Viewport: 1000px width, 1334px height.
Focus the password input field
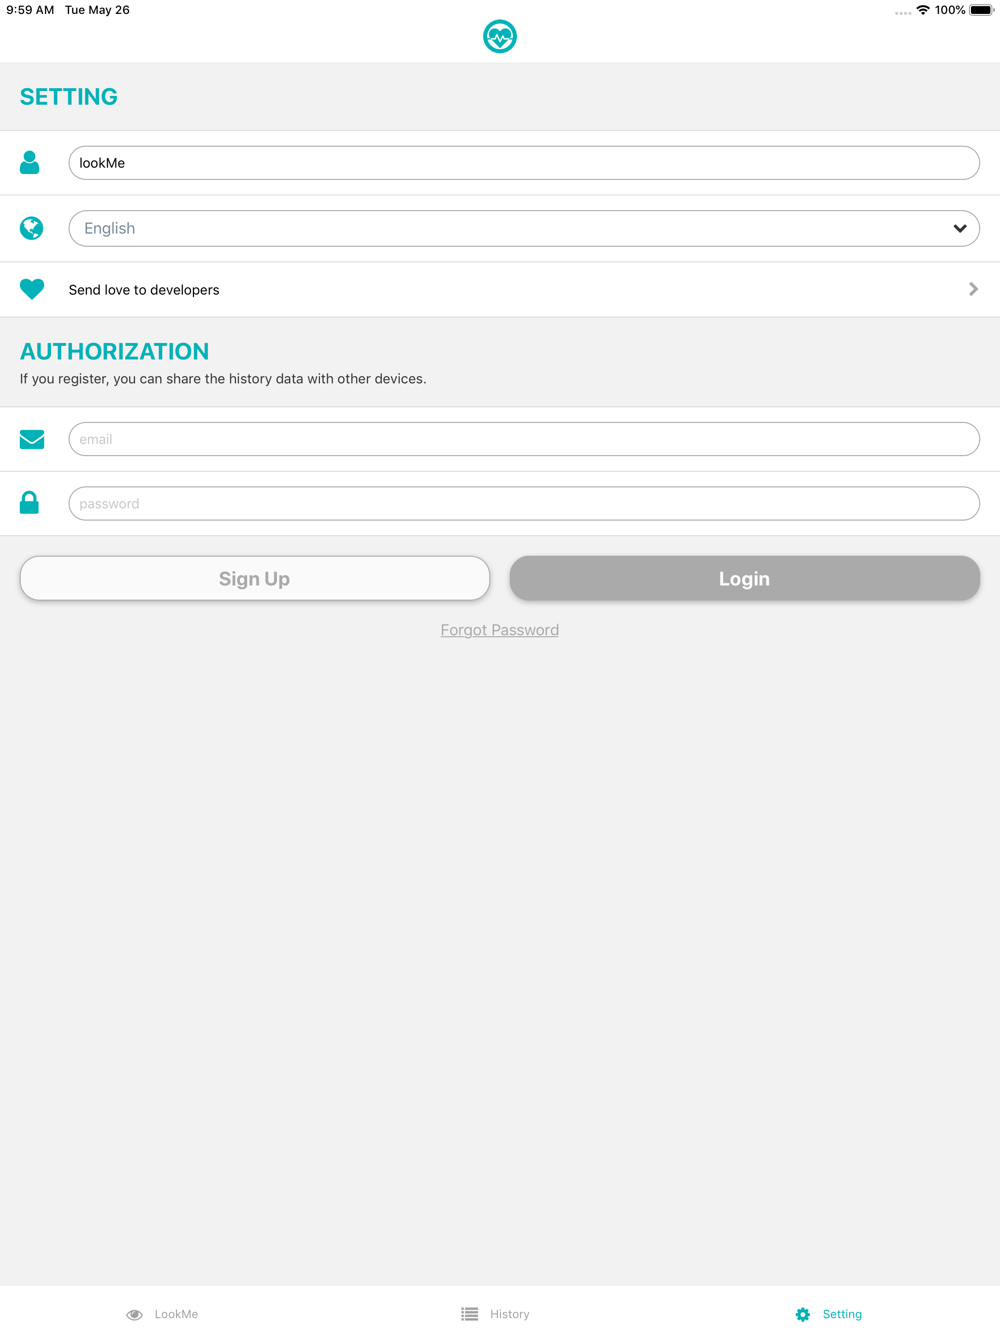click(x=524, y=503)
